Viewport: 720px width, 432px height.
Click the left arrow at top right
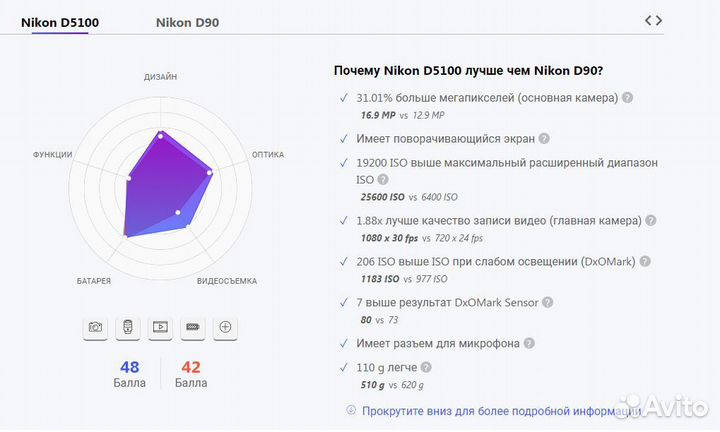pyautogui.click(x=648, y=21)
